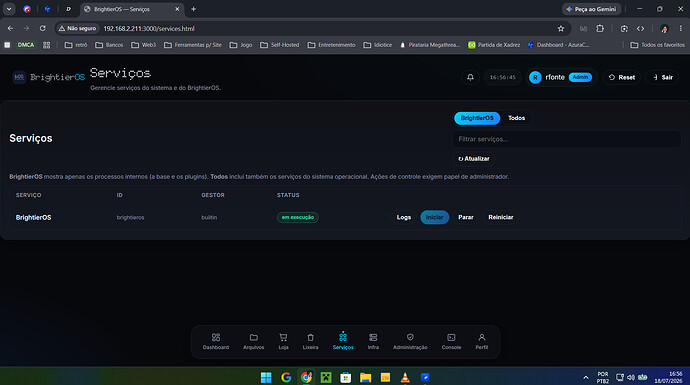This screenshot has height=385, width=690.
Task: Click the Admin role badge
Action: [x=580, y=77]
